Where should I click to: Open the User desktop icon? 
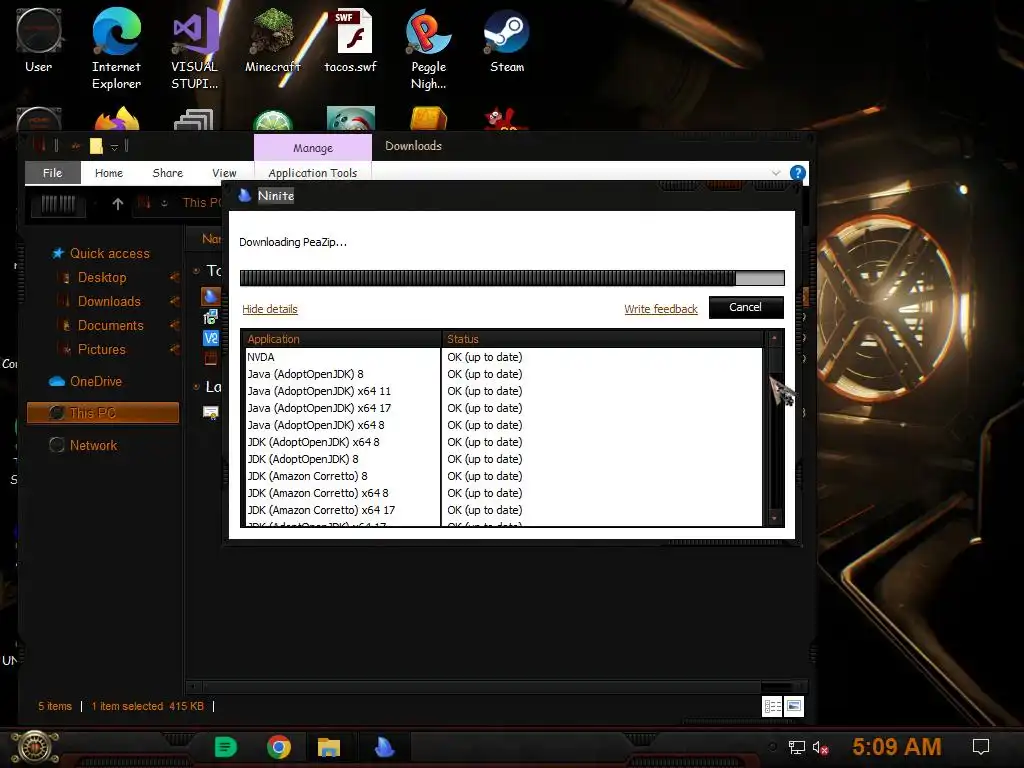(39, 40)
